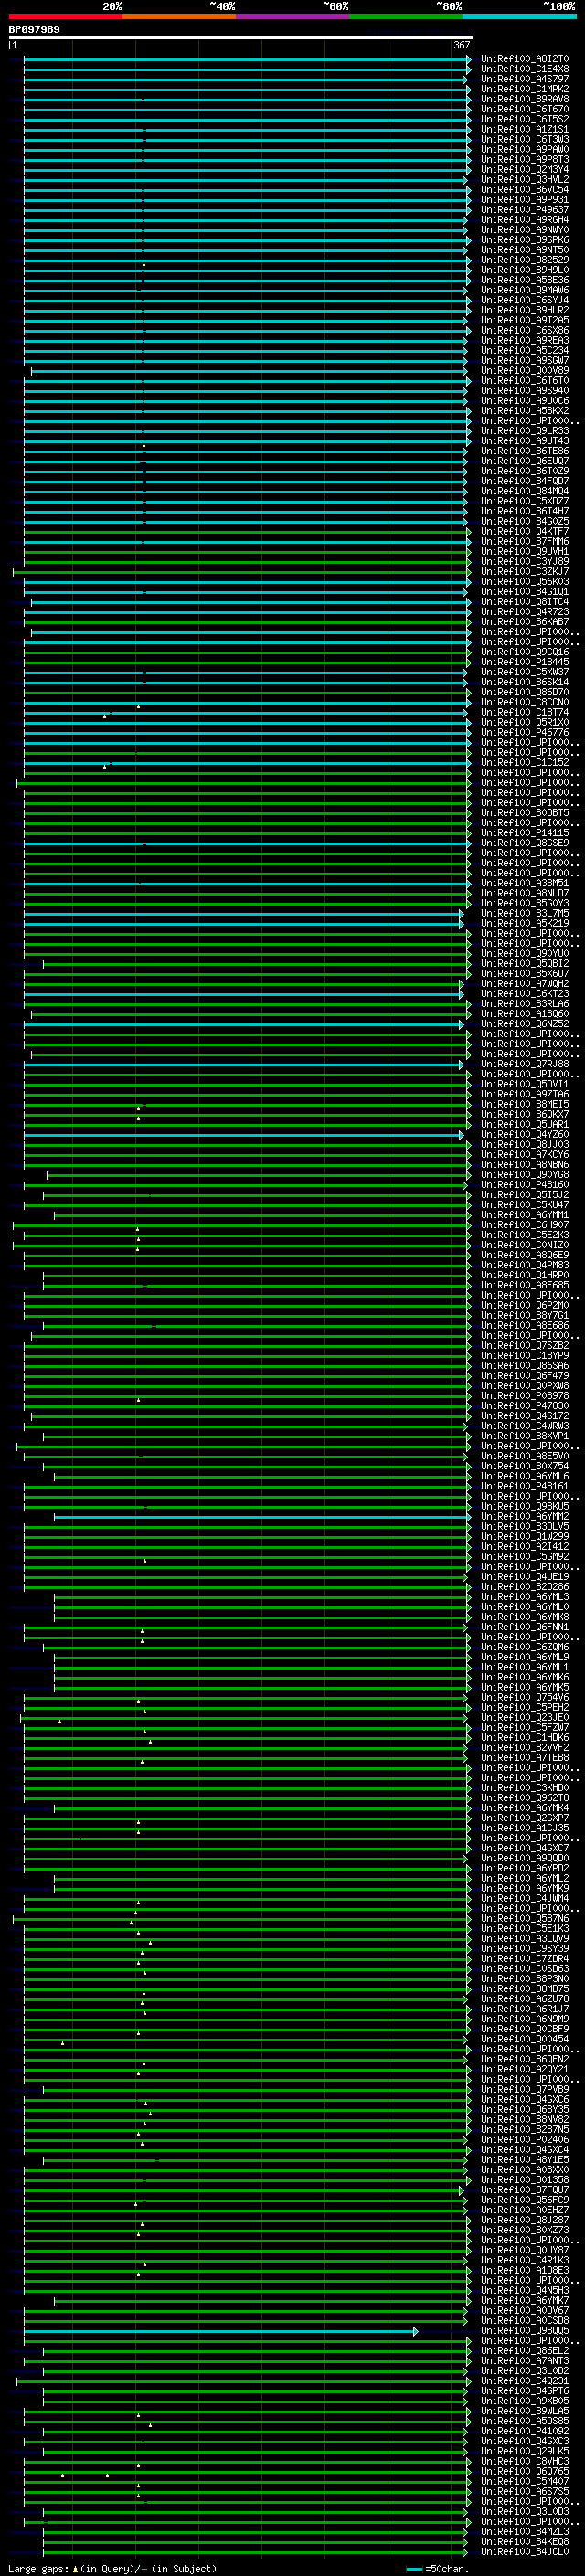Select the UniRef100_A9RGH4 label
The width and height of the screenshot is (585, 2576).
525,220
